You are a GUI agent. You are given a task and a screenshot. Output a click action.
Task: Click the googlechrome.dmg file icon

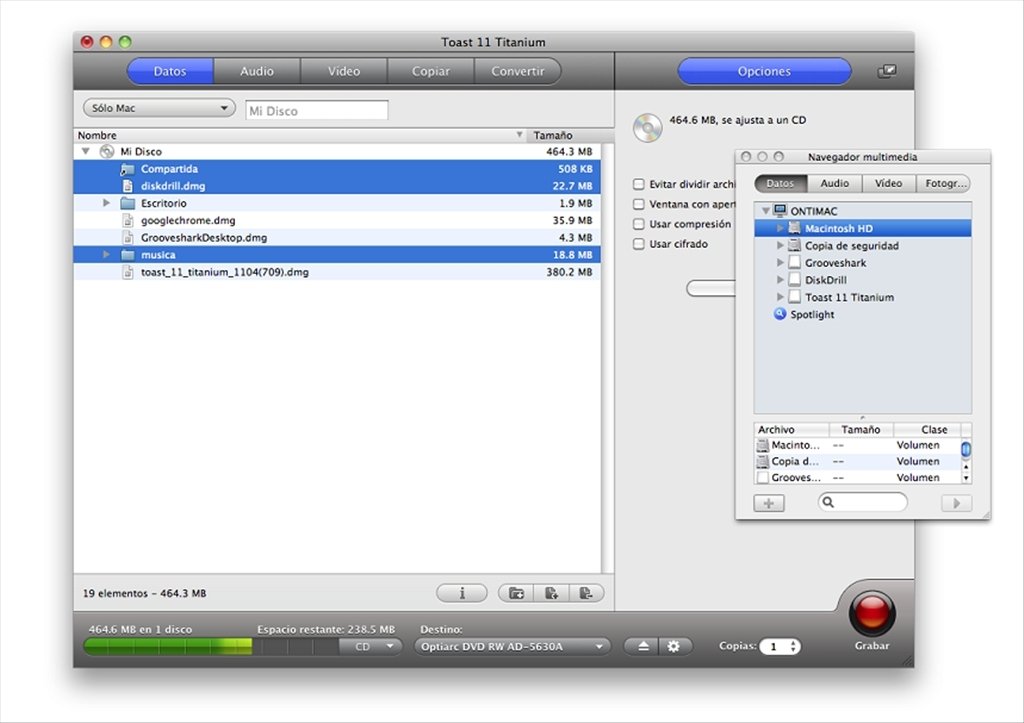(128, 221)
